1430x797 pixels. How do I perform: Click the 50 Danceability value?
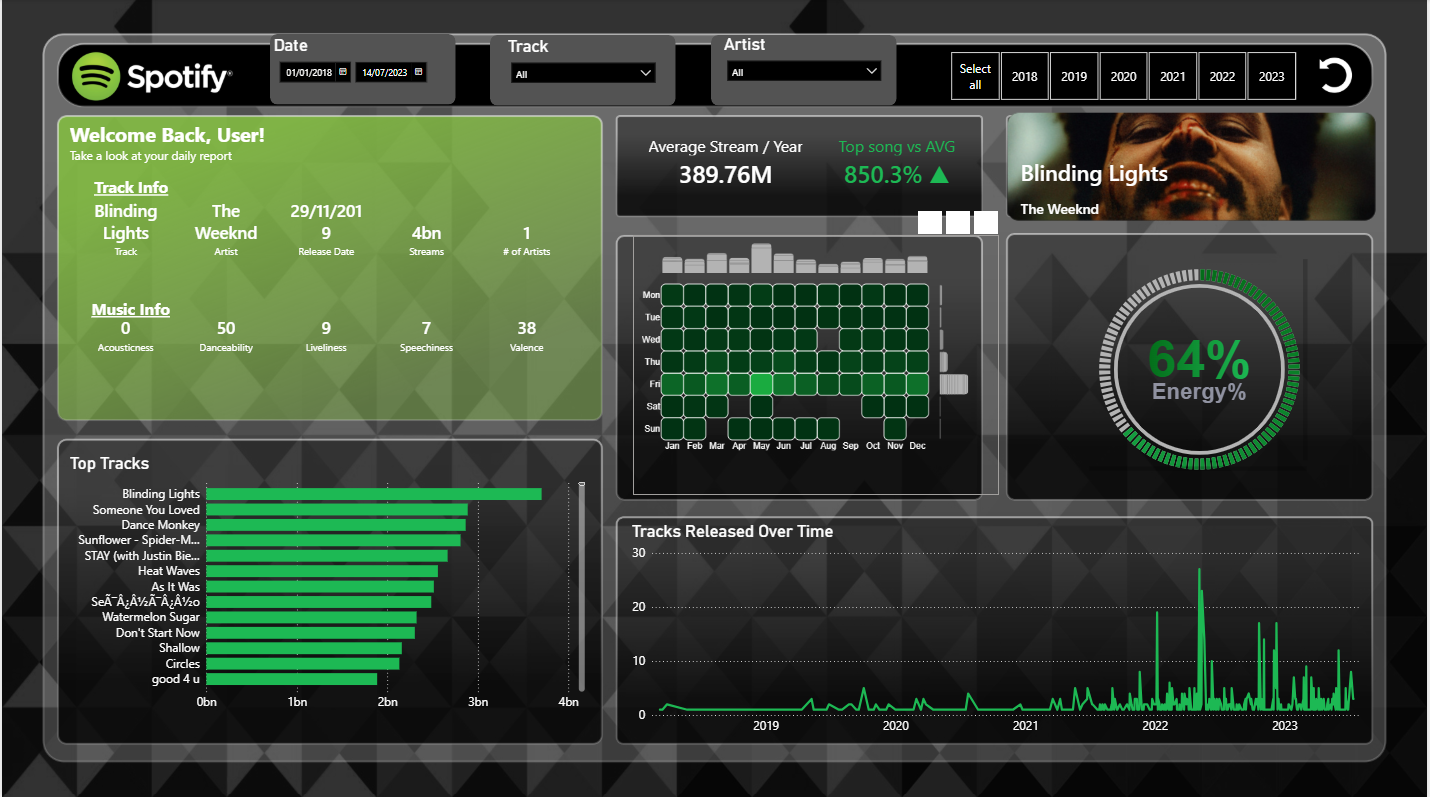click(x=226, y=328)
